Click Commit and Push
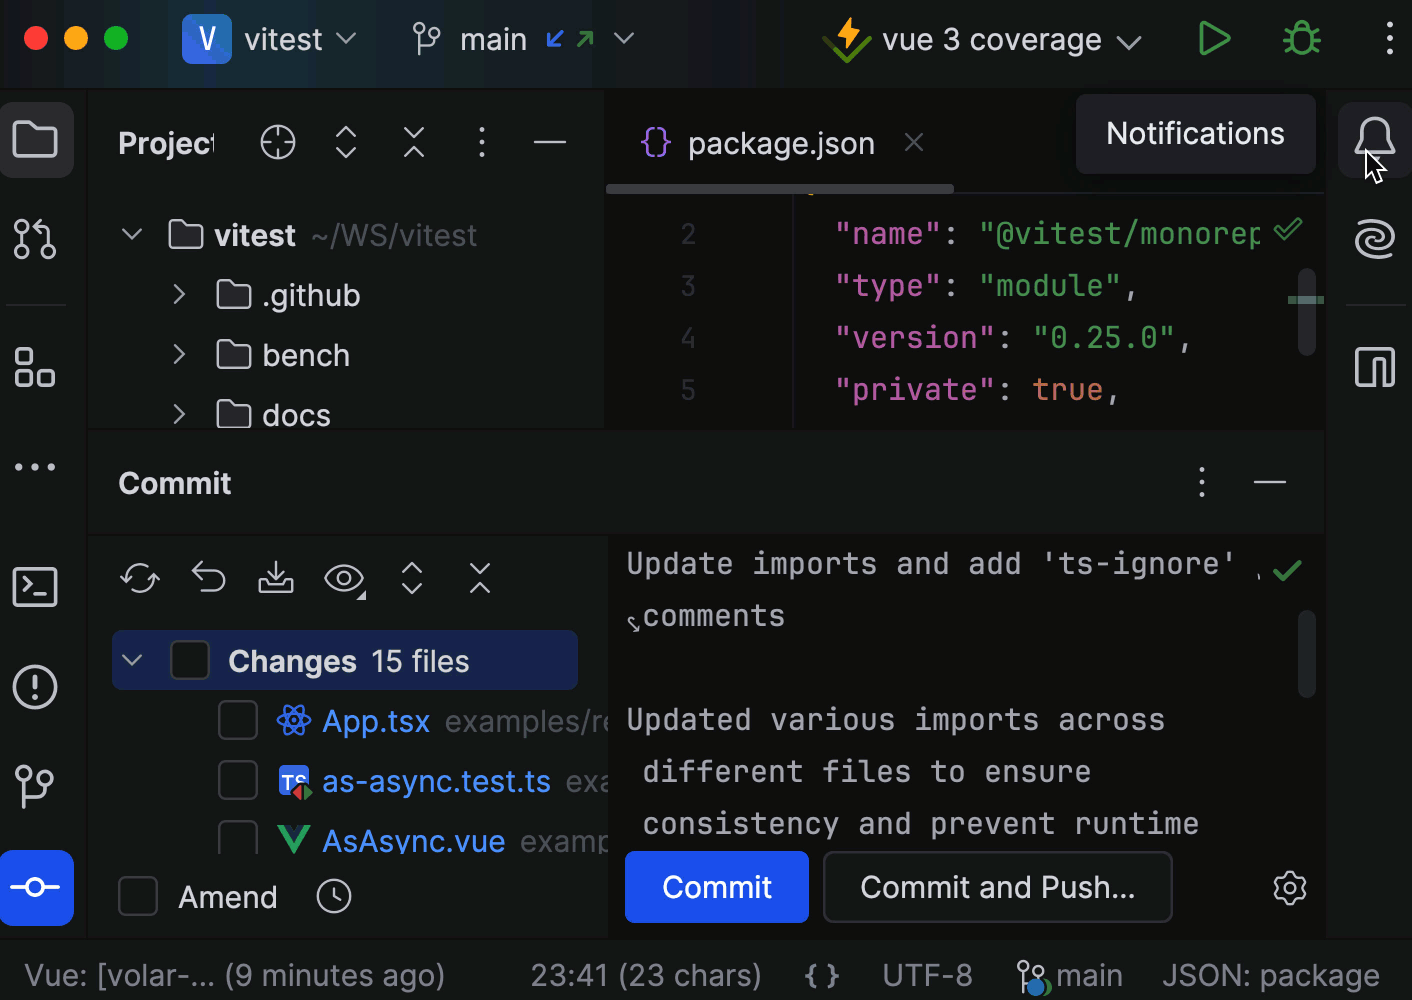Viewport: 1412px width, 1000px height. (x=997, y=887)
